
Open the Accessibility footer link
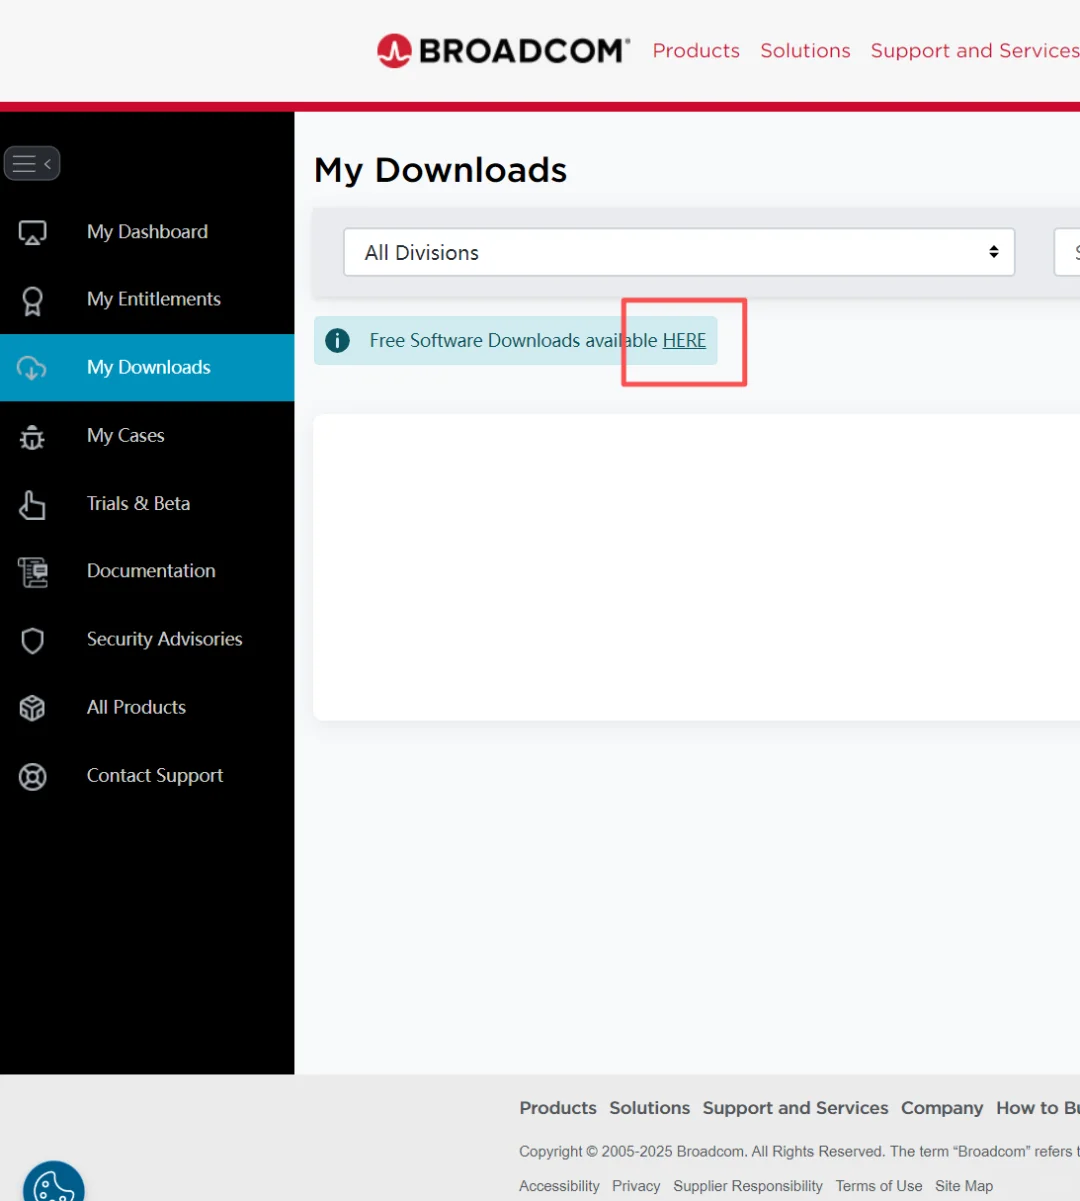point(559,1186)
